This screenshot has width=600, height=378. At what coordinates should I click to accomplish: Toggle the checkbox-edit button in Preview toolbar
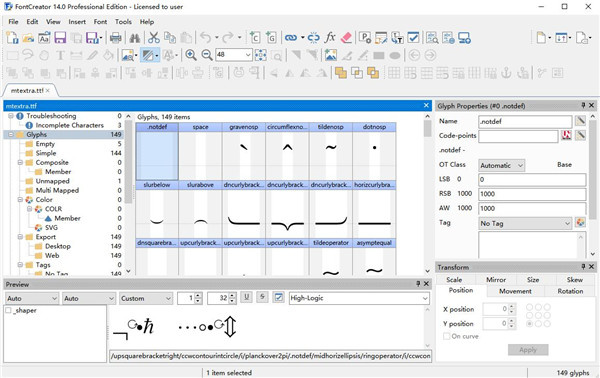tap(279, 297)
